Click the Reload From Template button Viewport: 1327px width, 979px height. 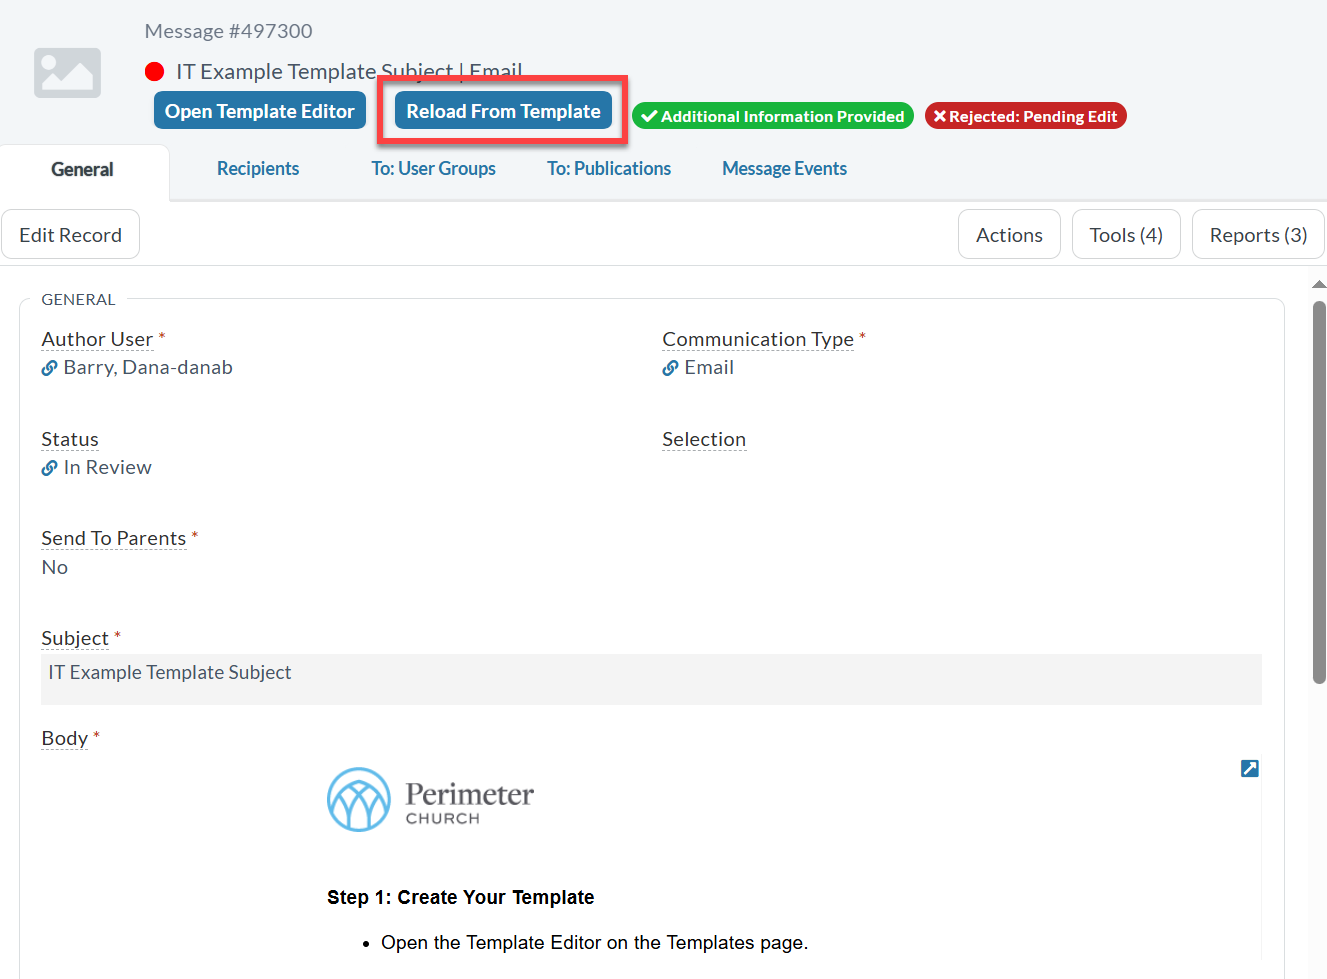coord(503,111)
